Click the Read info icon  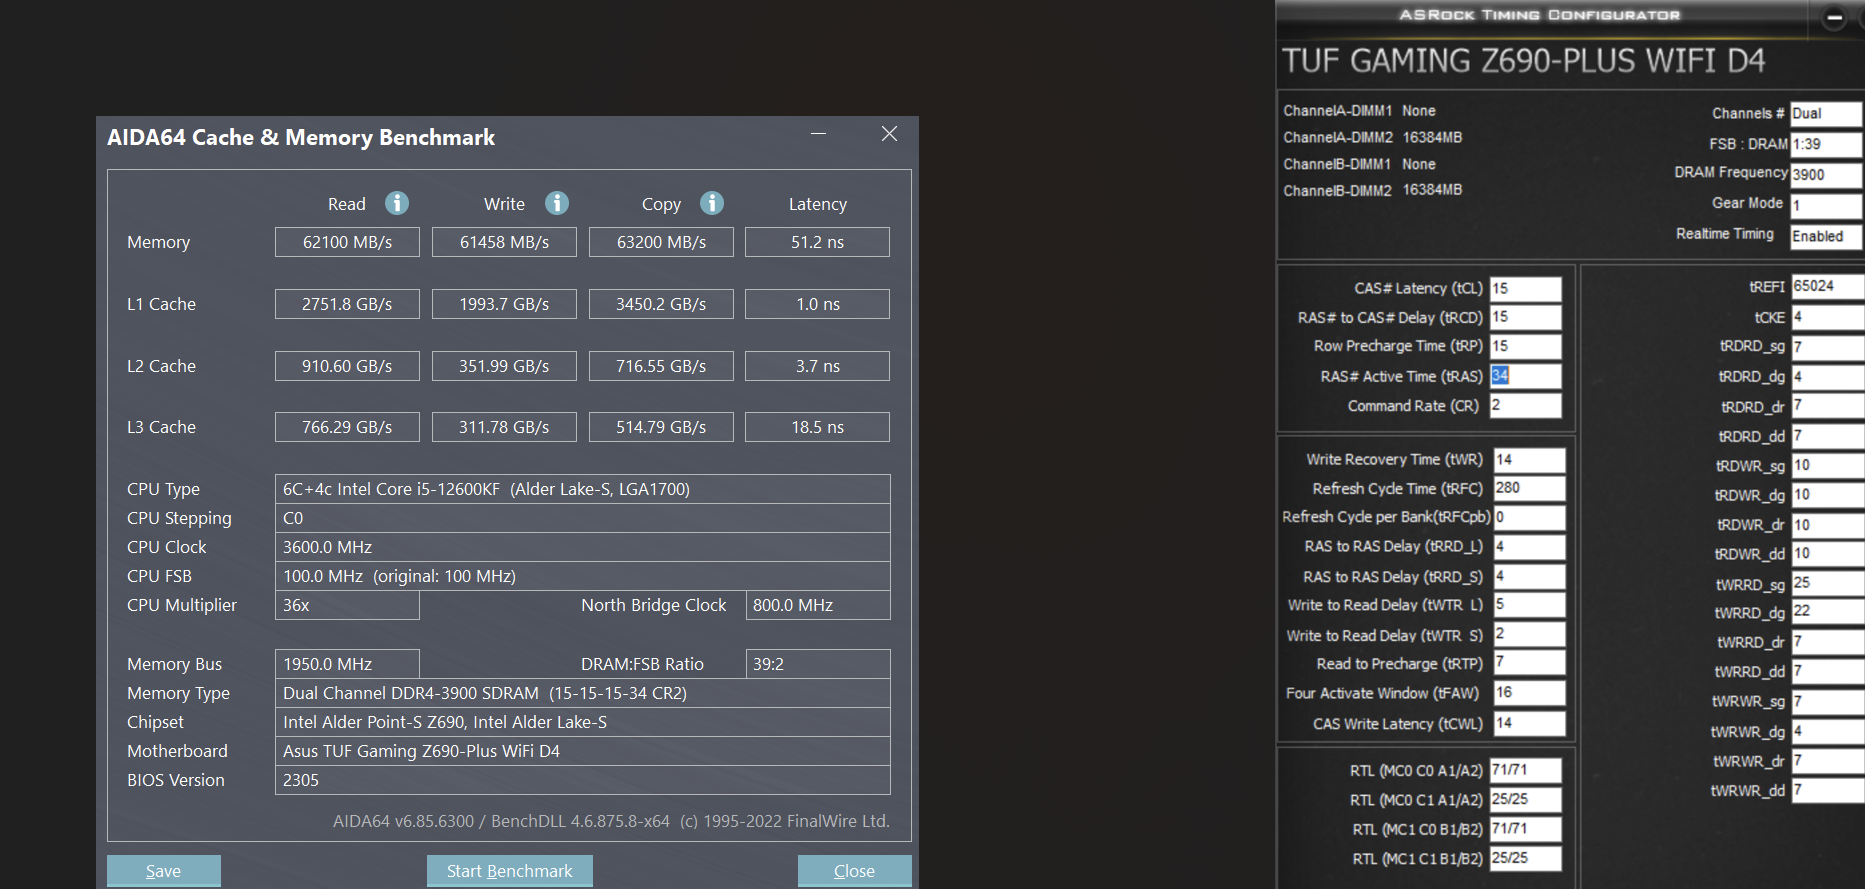point(397,203)
